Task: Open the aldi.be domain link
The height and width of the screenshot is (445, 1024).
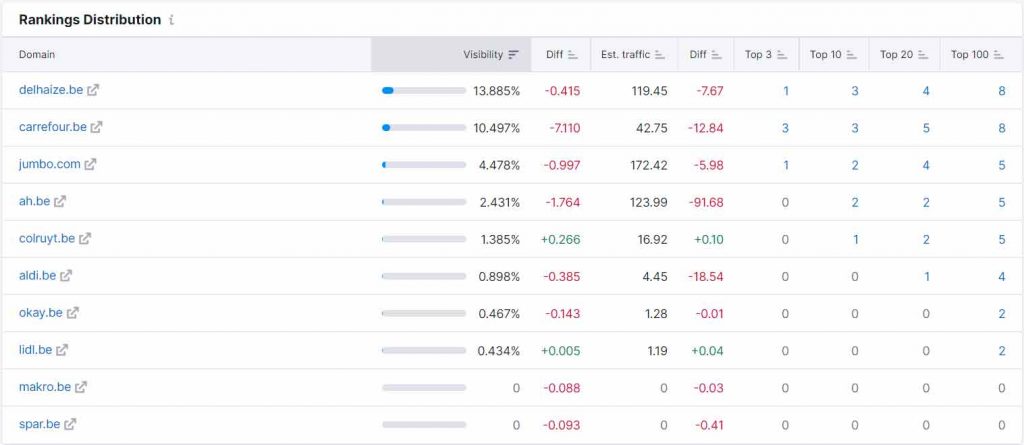Action: (37, 276)
